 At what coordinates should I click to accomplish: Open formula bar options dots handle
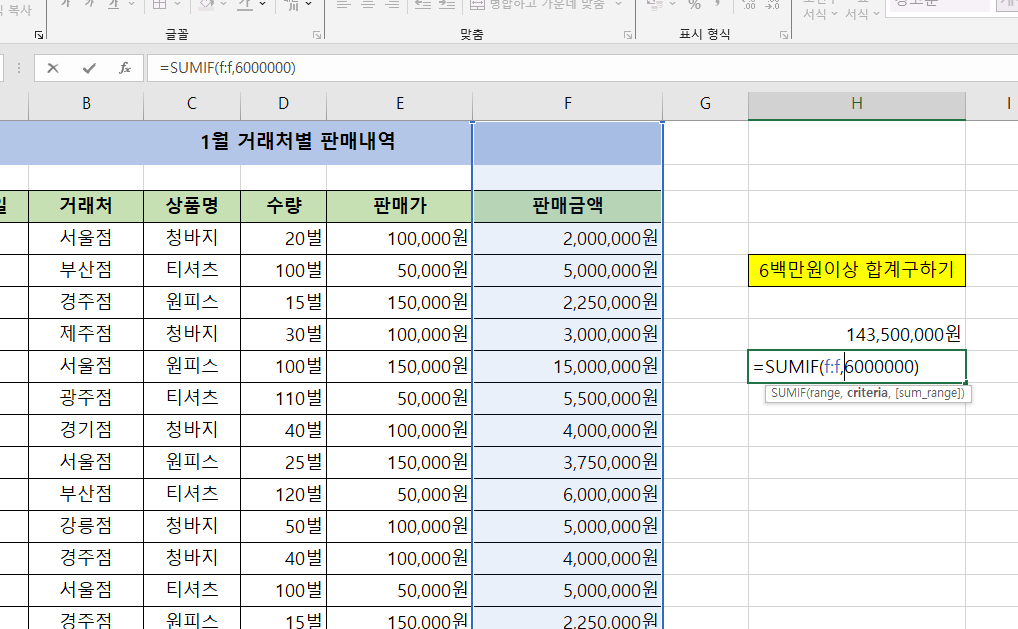tap(19, 68)
